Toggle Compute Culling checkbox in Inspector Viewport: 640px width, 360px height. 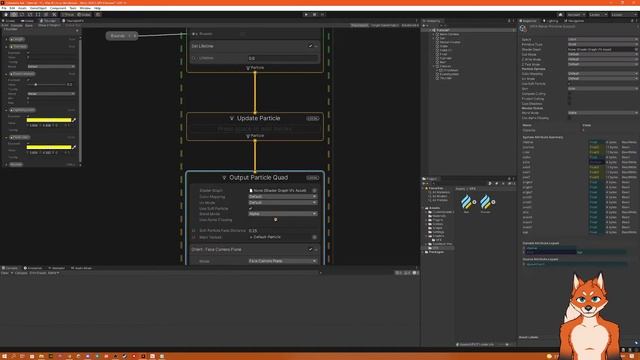click(570, 93)
